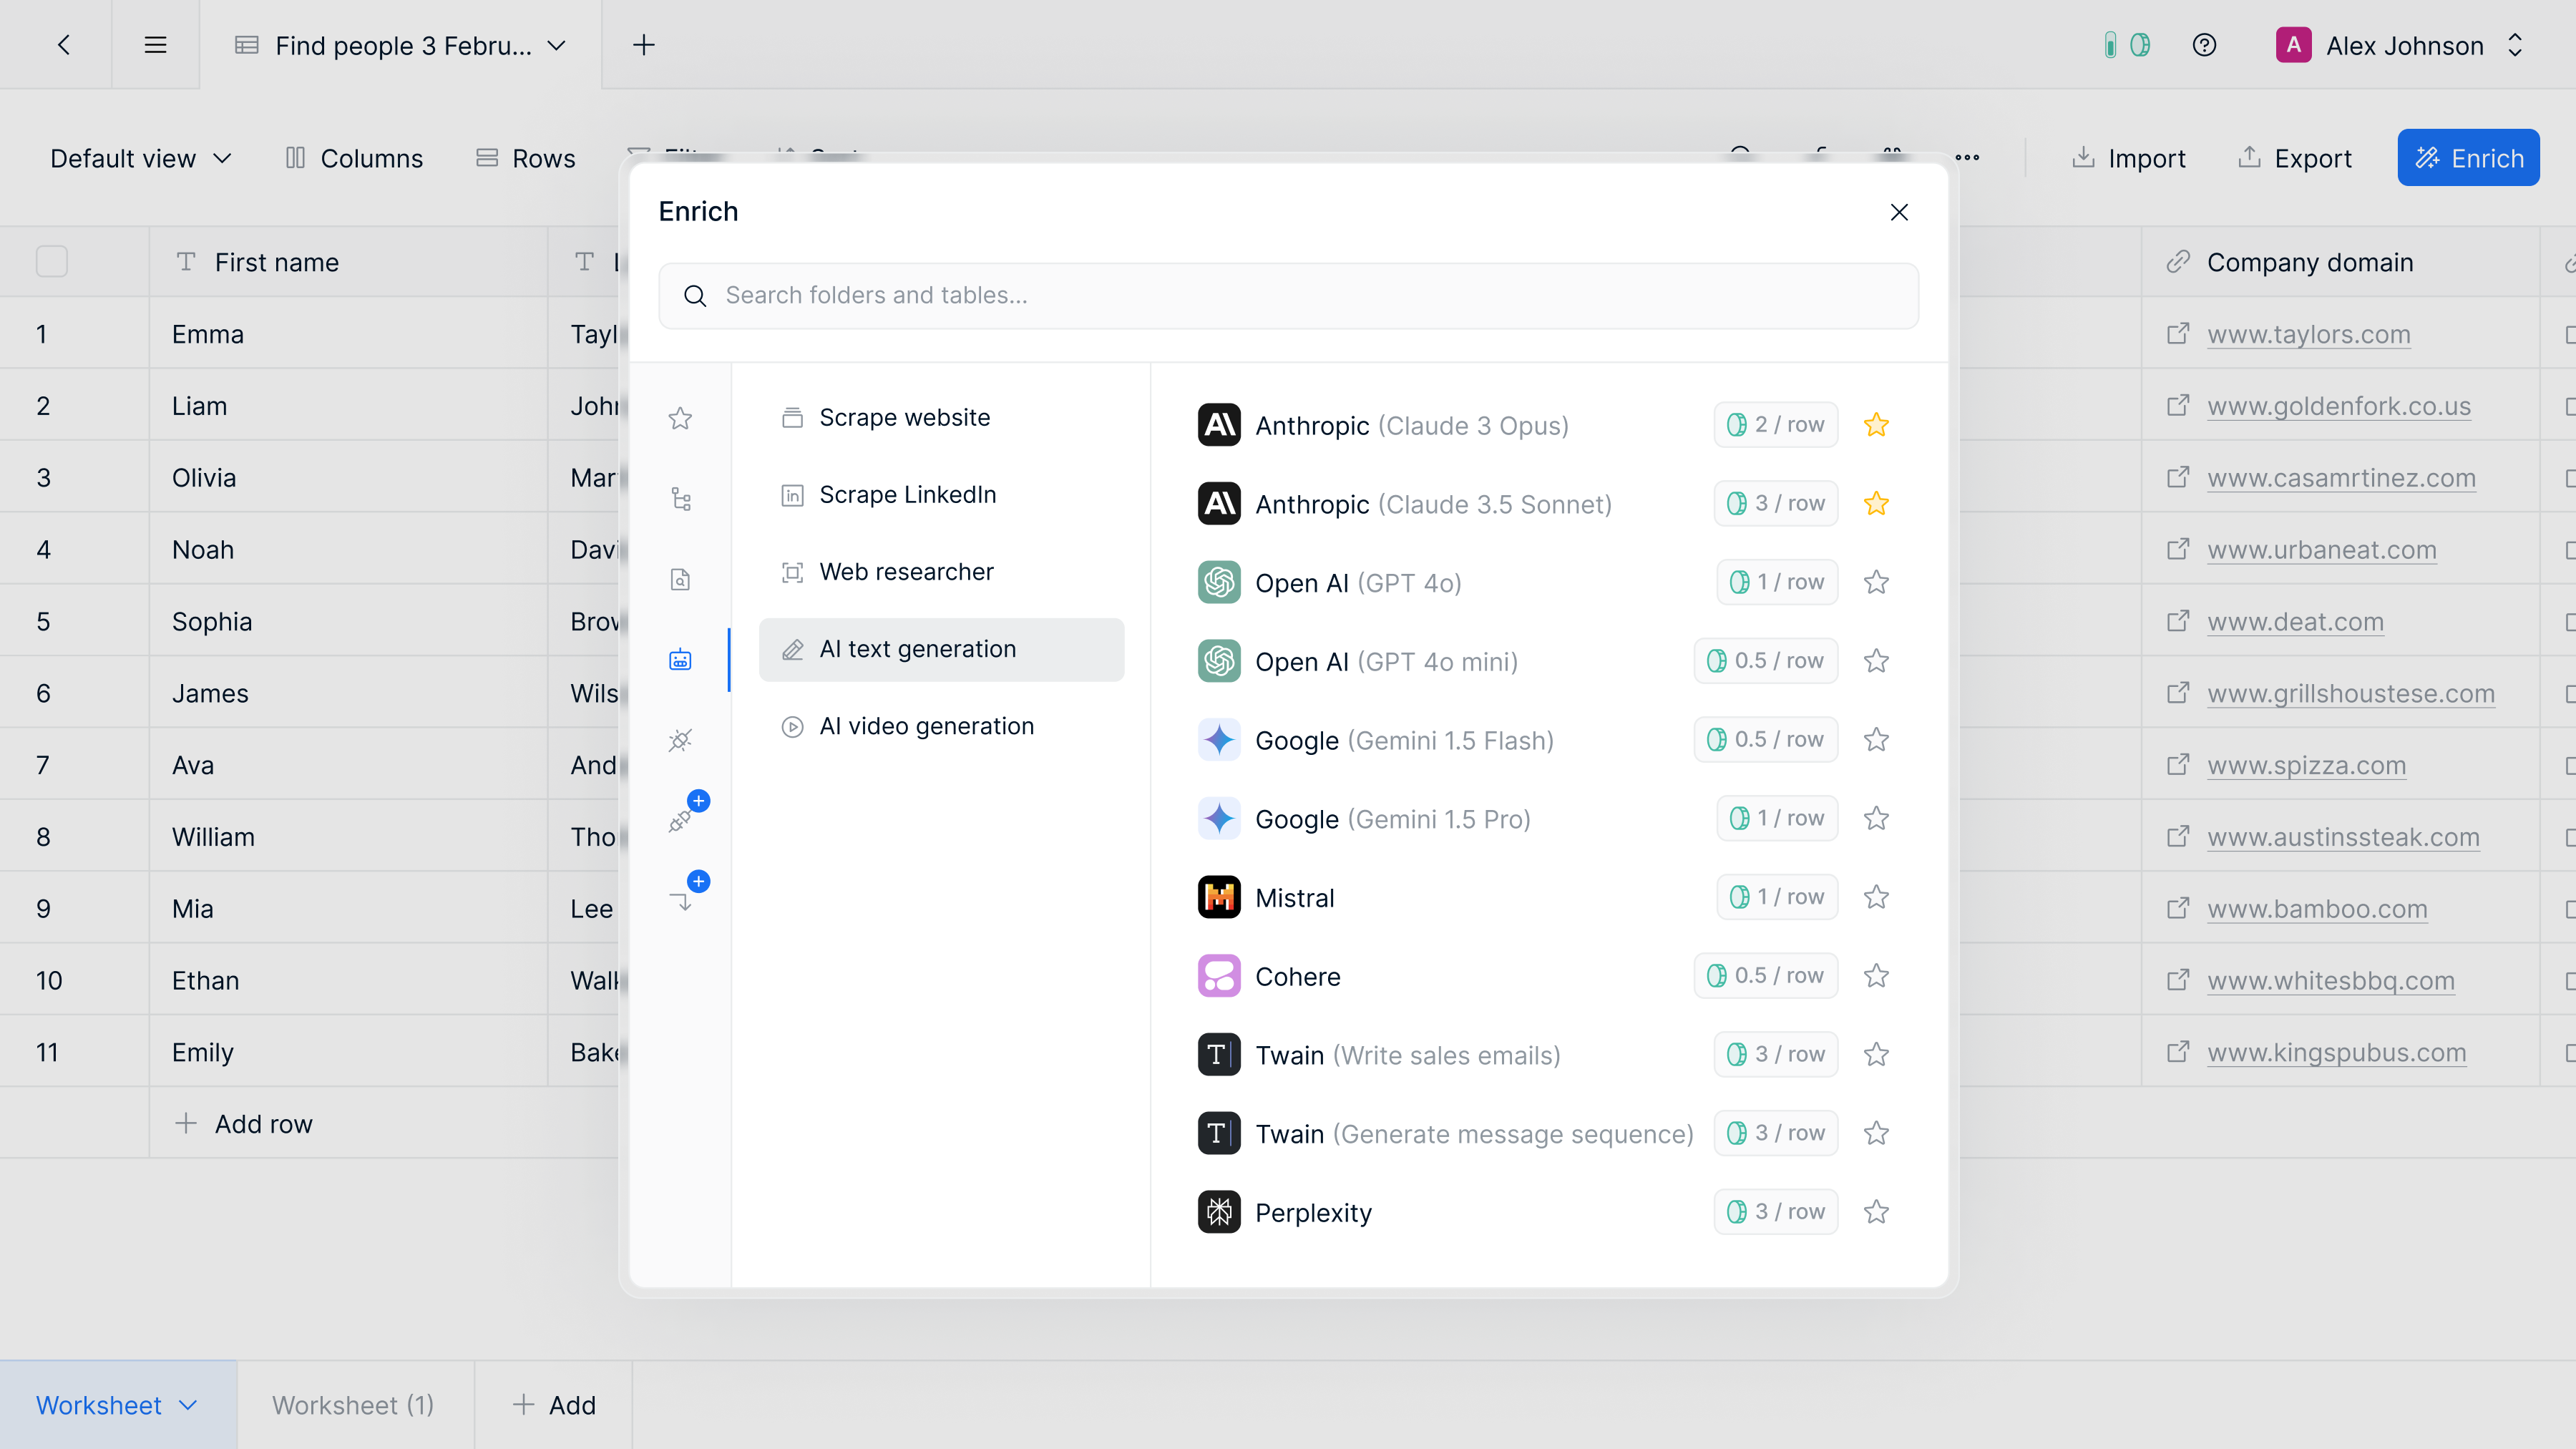Select Web researcher option
2576x1449 pixels.
pyautogui.click(x=942, y=572)
